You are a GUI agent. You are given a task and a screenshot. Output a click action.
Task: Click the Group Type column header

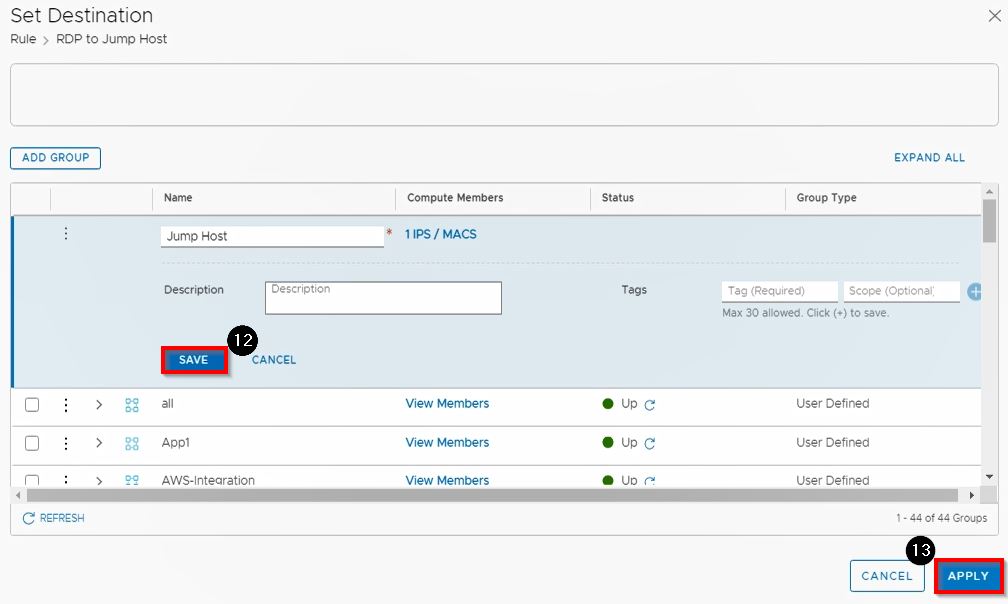(x=825, y=198)
